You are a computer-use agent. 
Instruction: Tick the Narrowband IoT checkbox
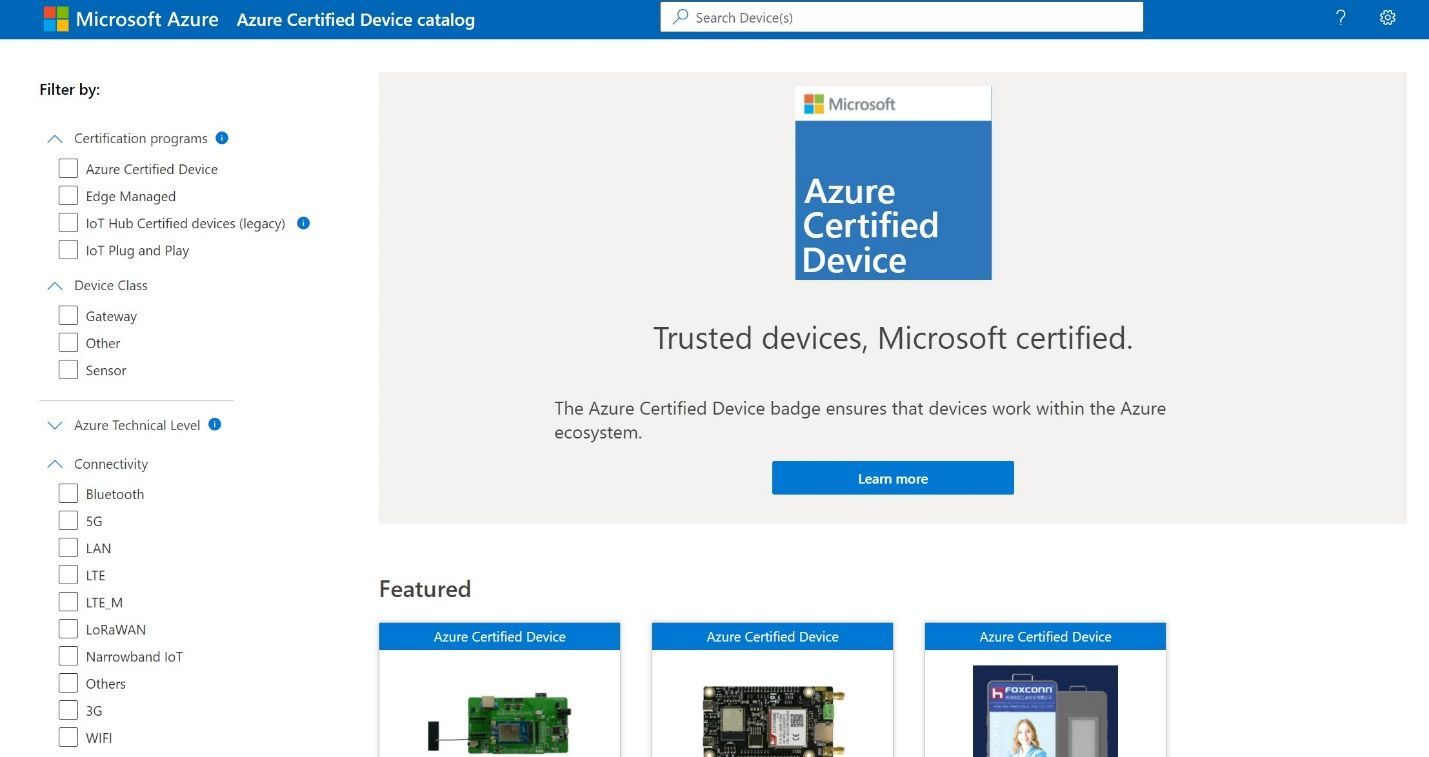pyautogui.click(x=68, y=656)
